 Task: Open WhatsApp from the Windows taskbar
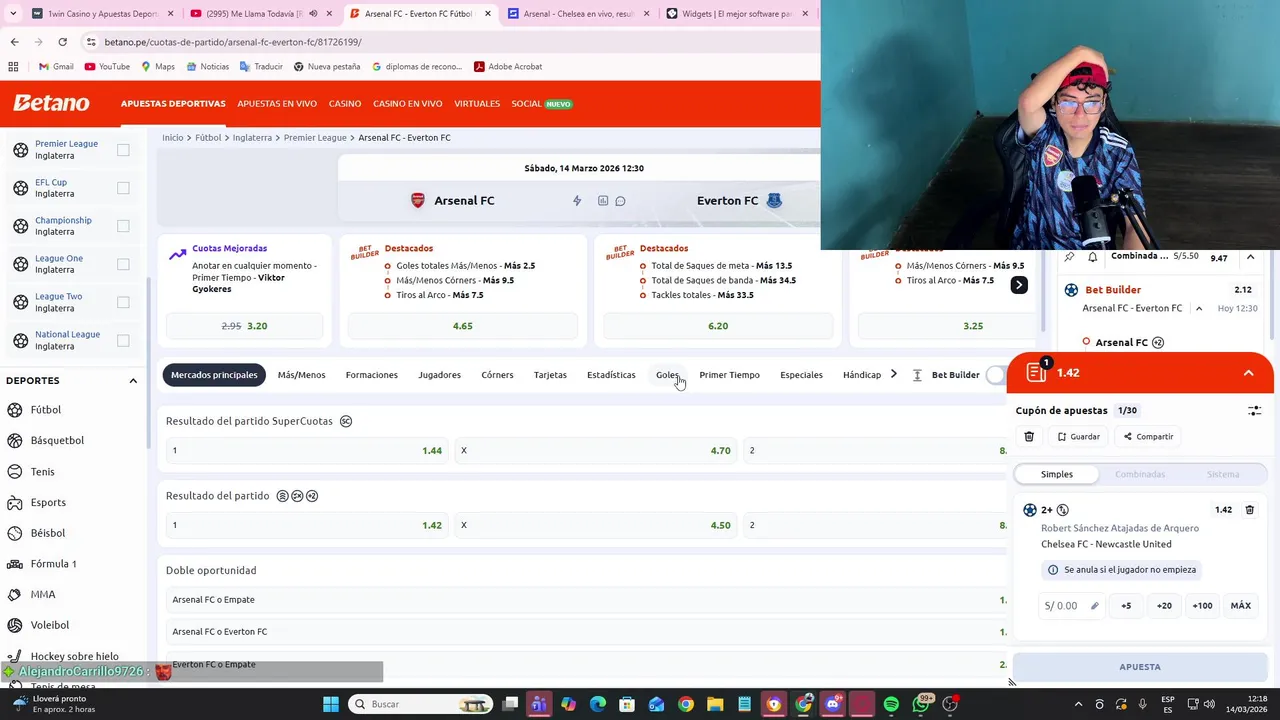(x=921, y=704)
